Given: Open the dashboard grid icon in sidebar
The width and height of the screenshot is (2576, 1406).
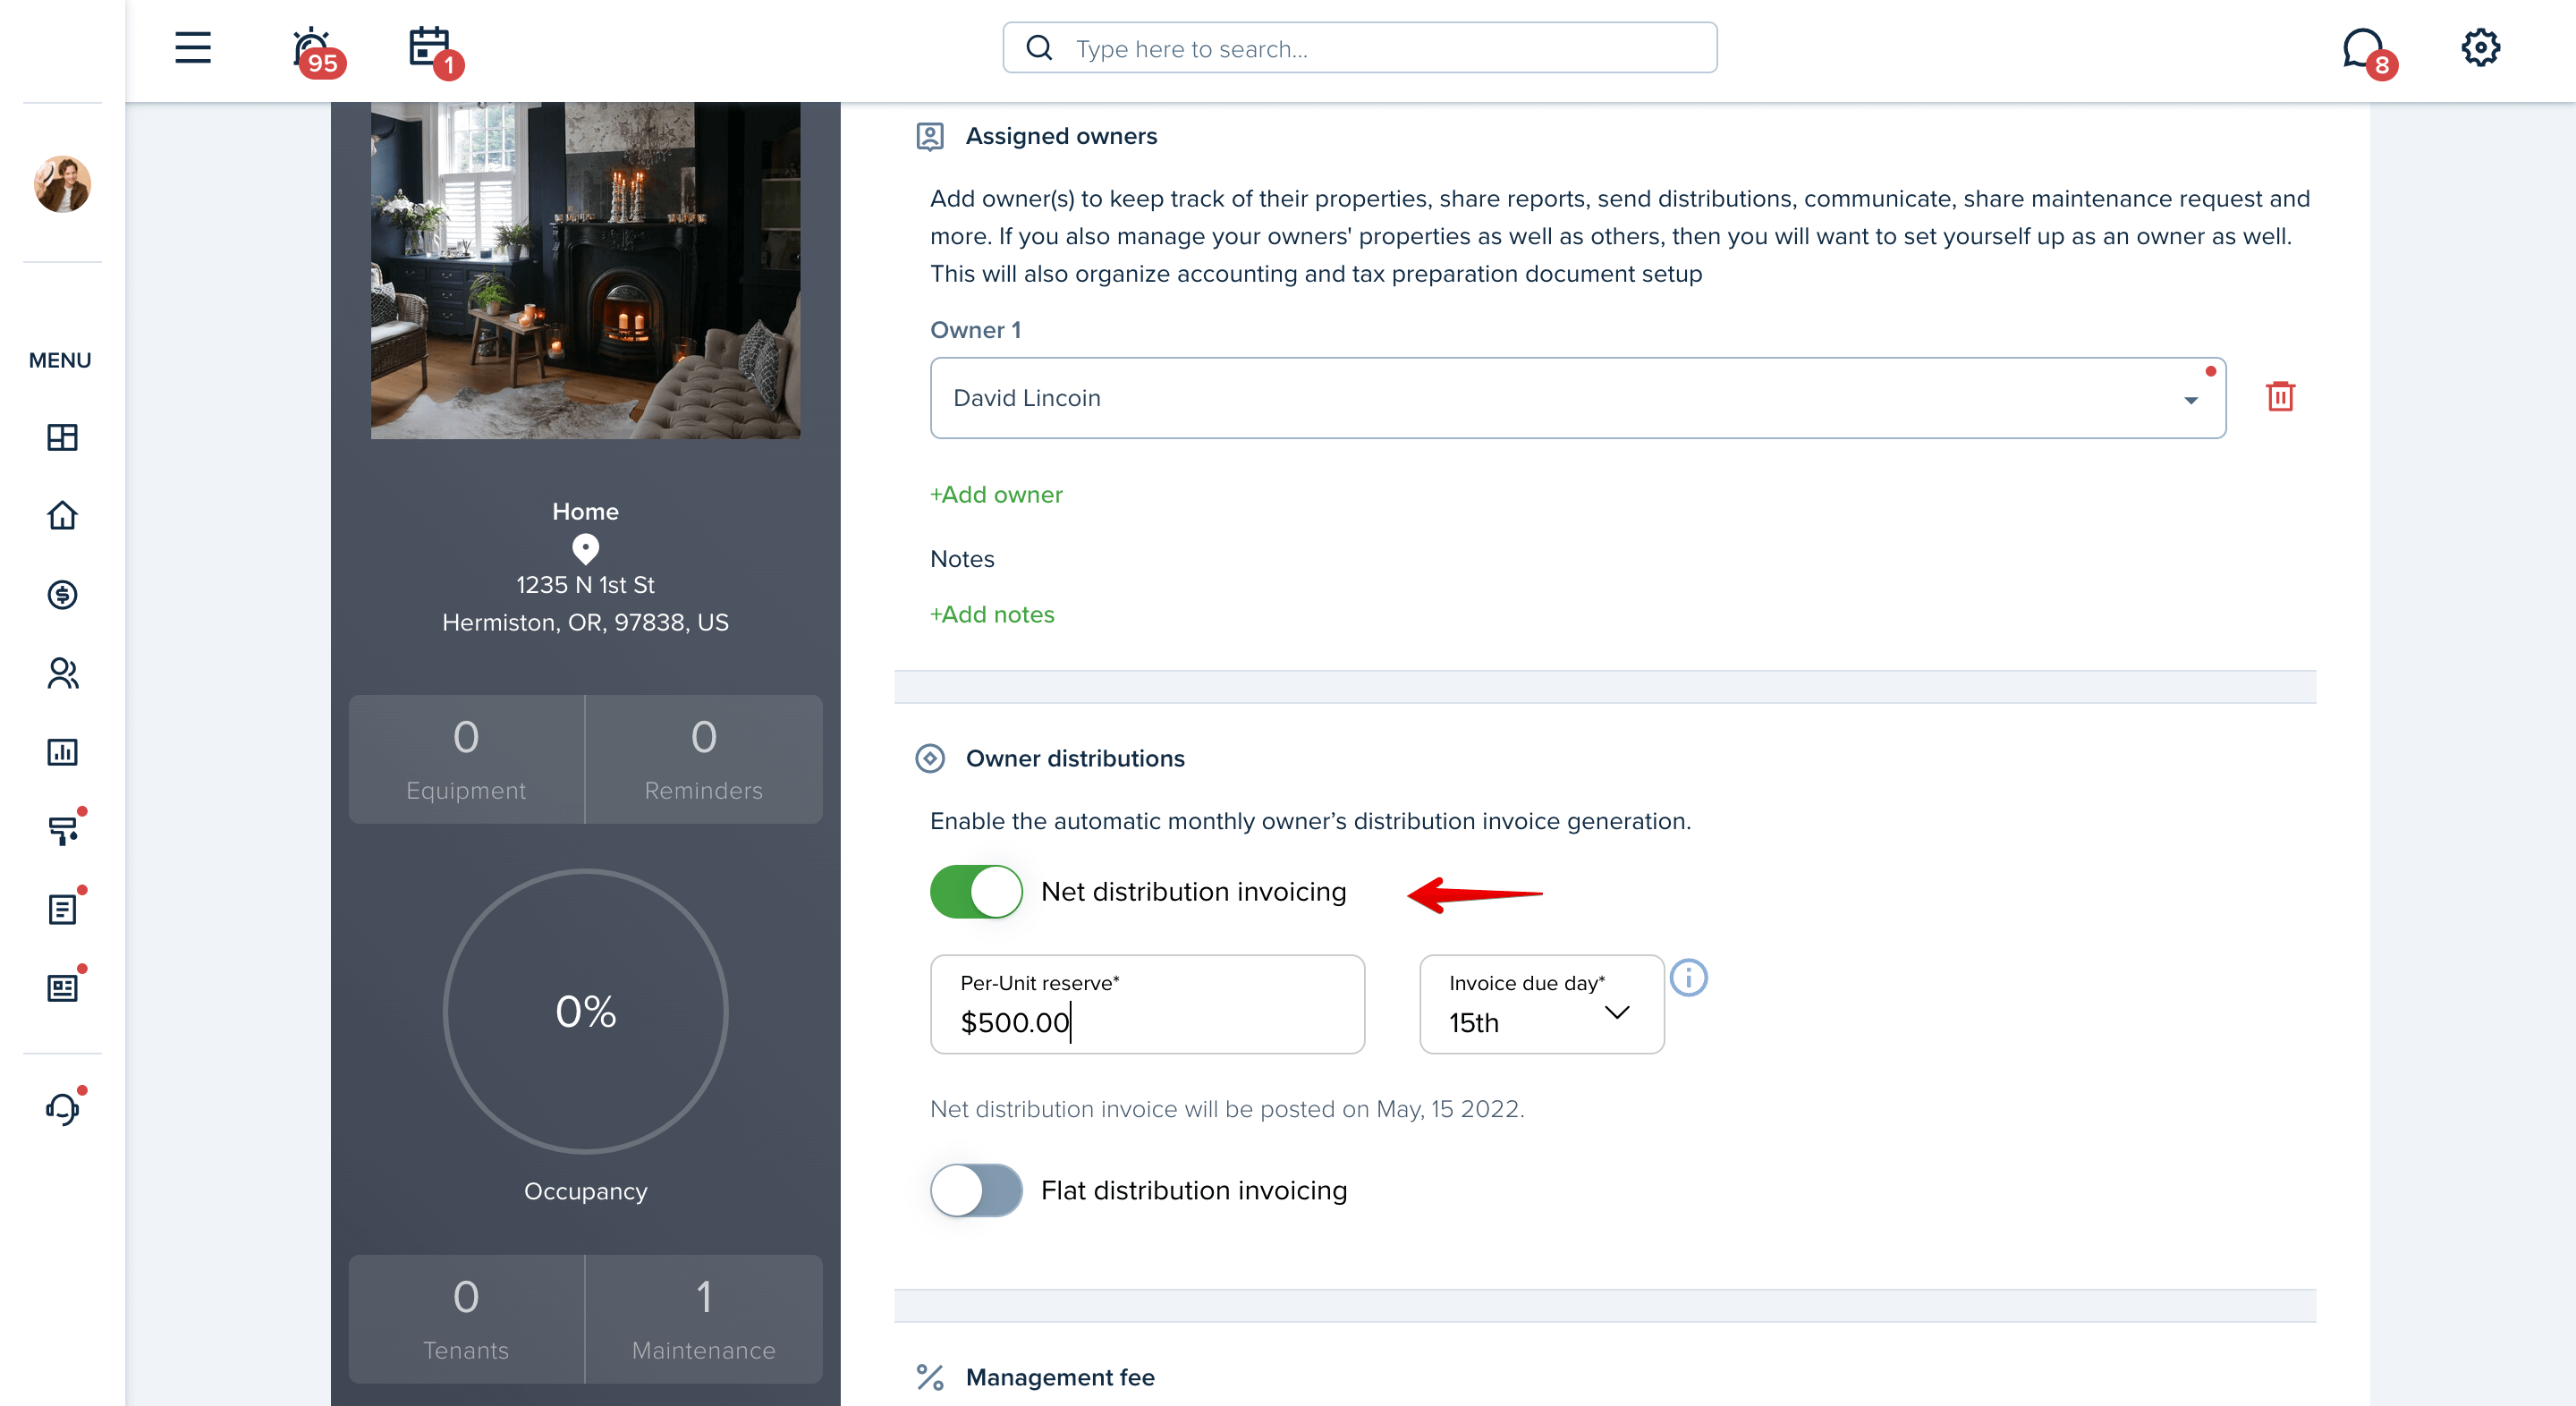Looking at the screenshot, I should tap(62, 437).
